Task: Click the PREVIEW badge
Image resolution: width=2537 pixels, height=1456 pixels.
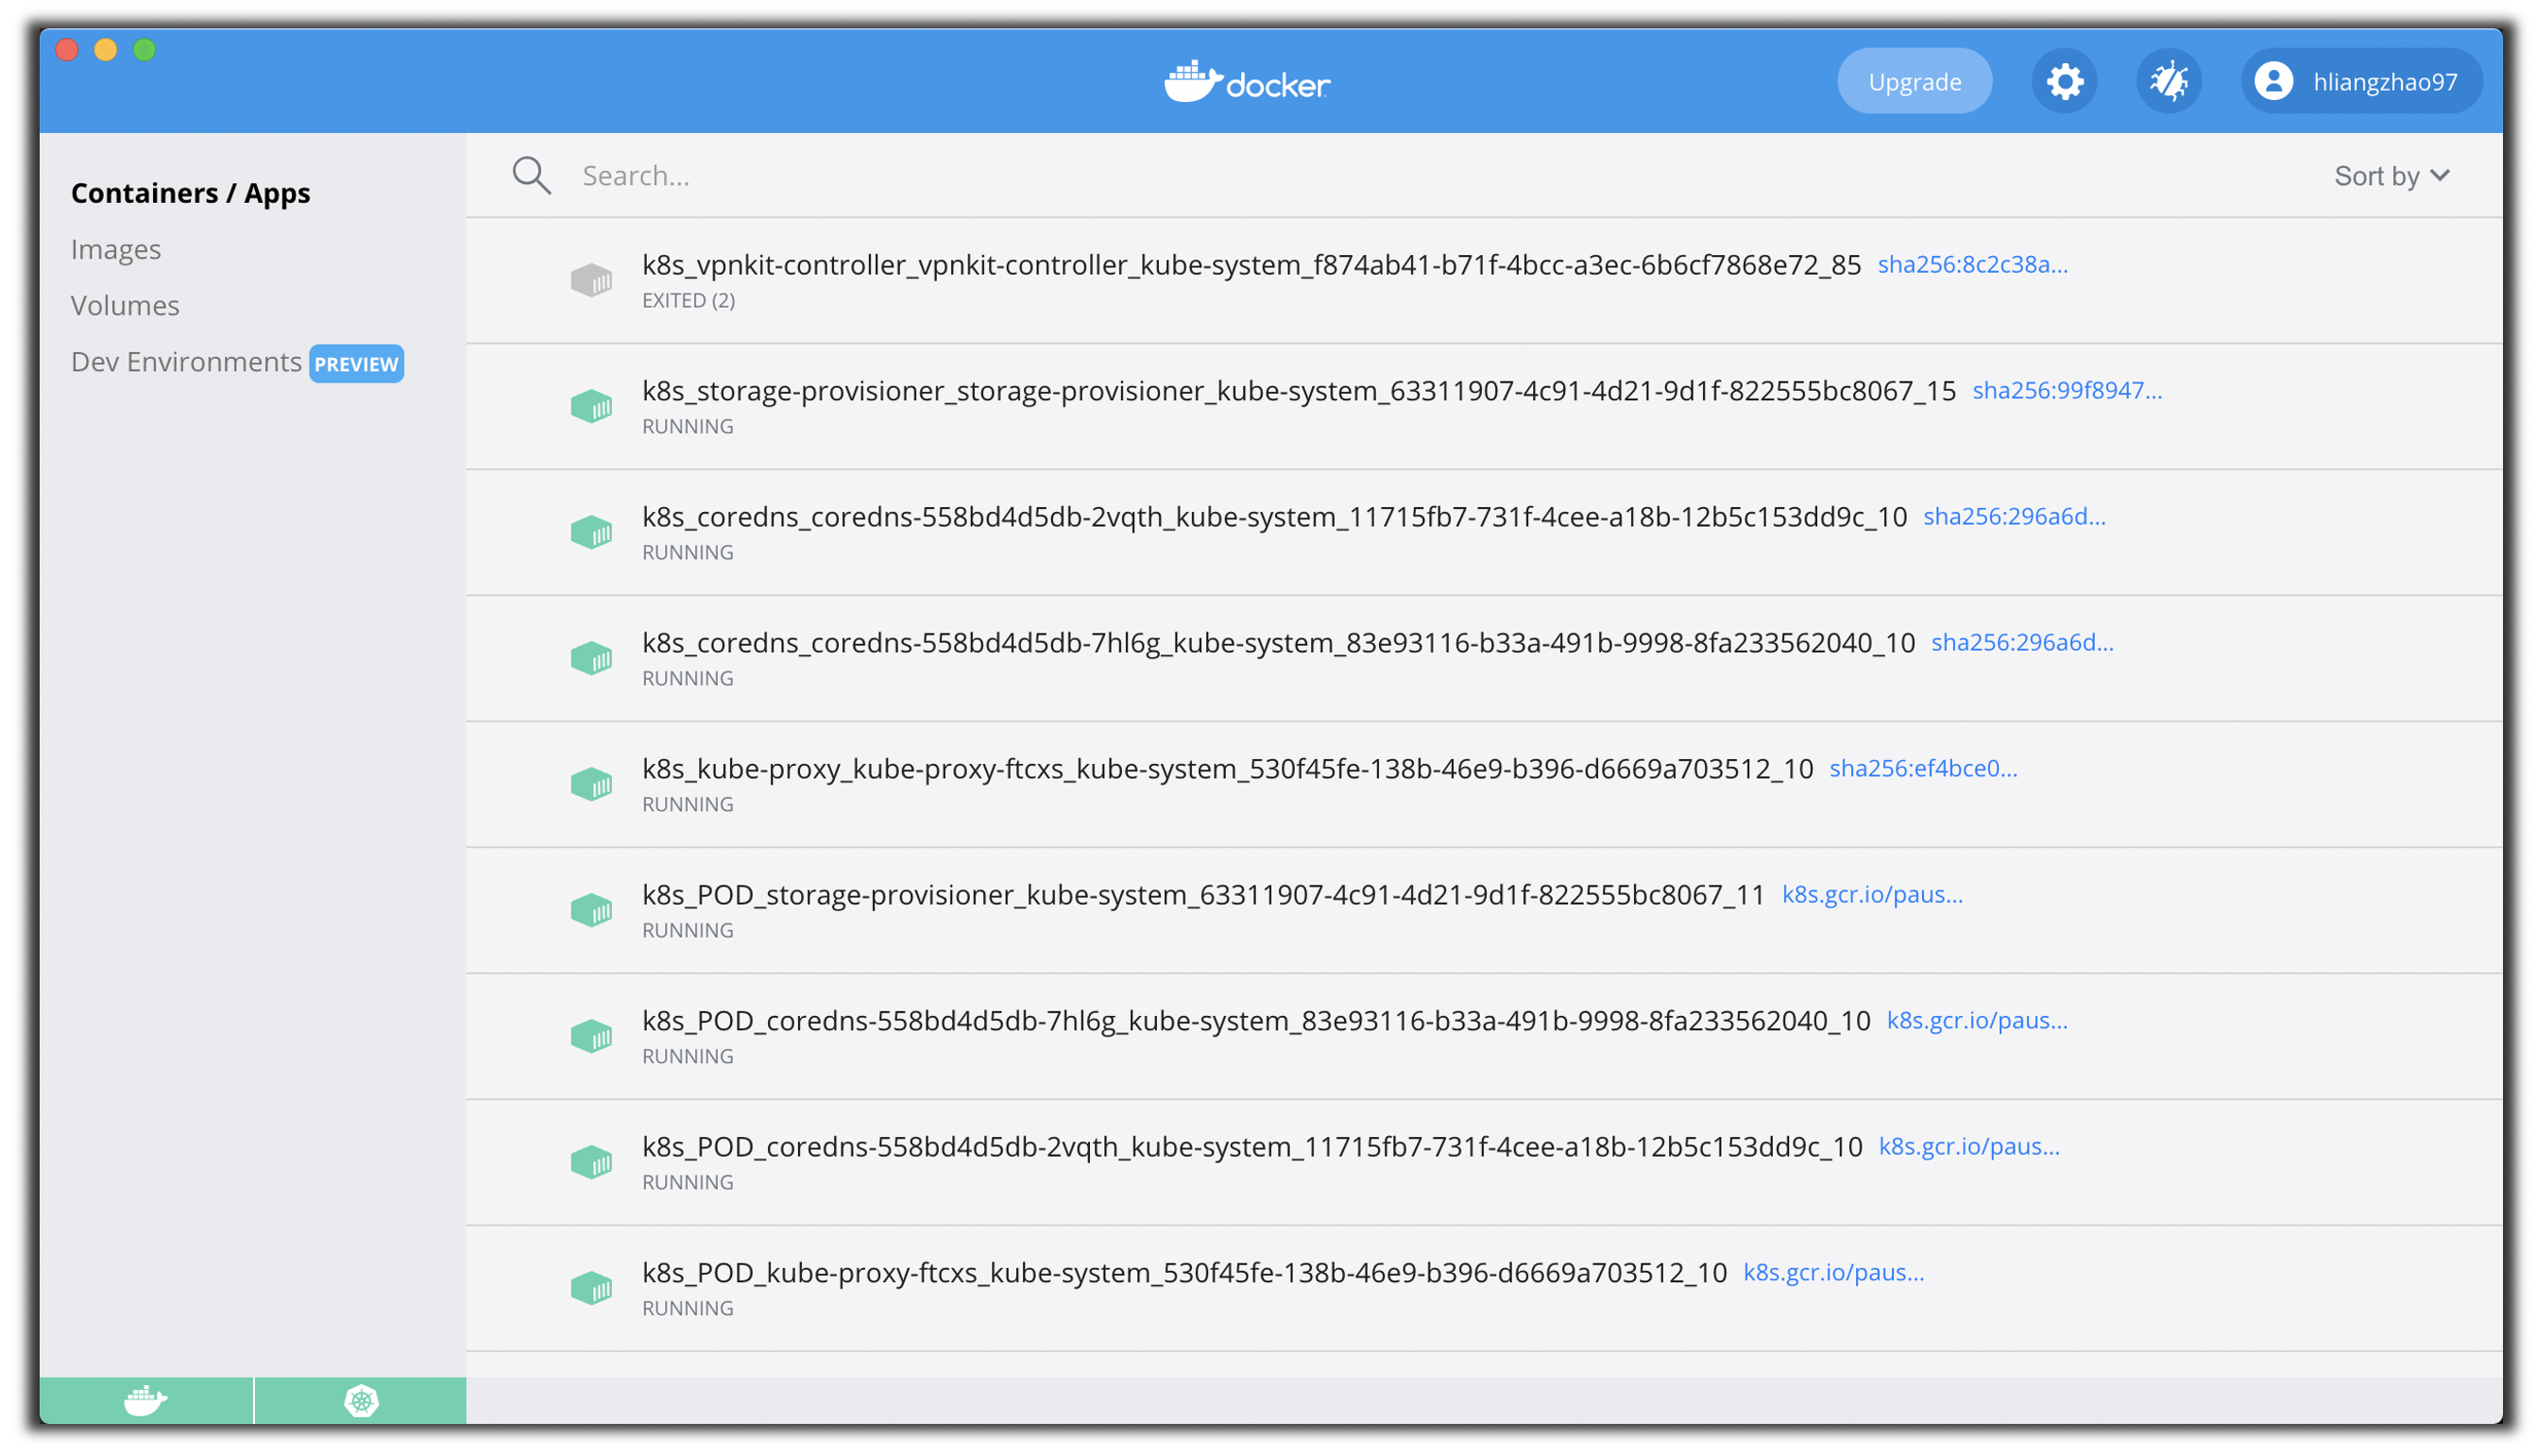Action: tap(356, 364)
